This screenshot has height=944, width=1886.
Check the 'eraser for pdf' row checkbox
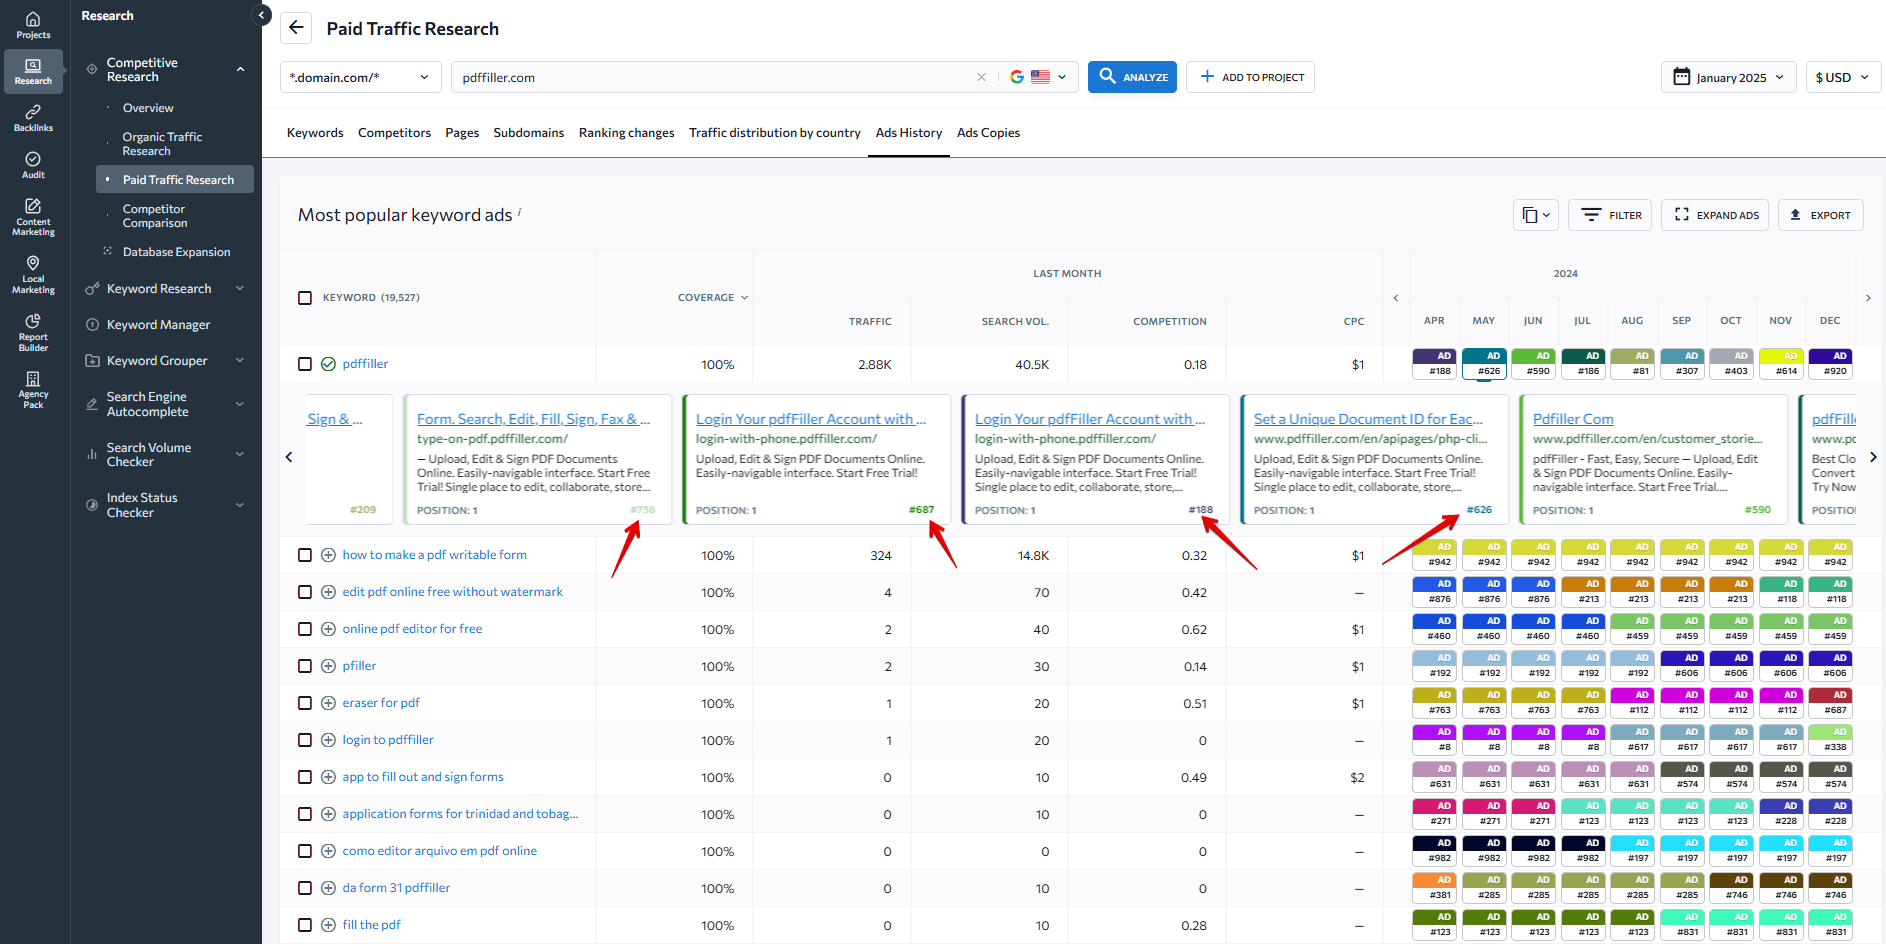coord(305,703)
